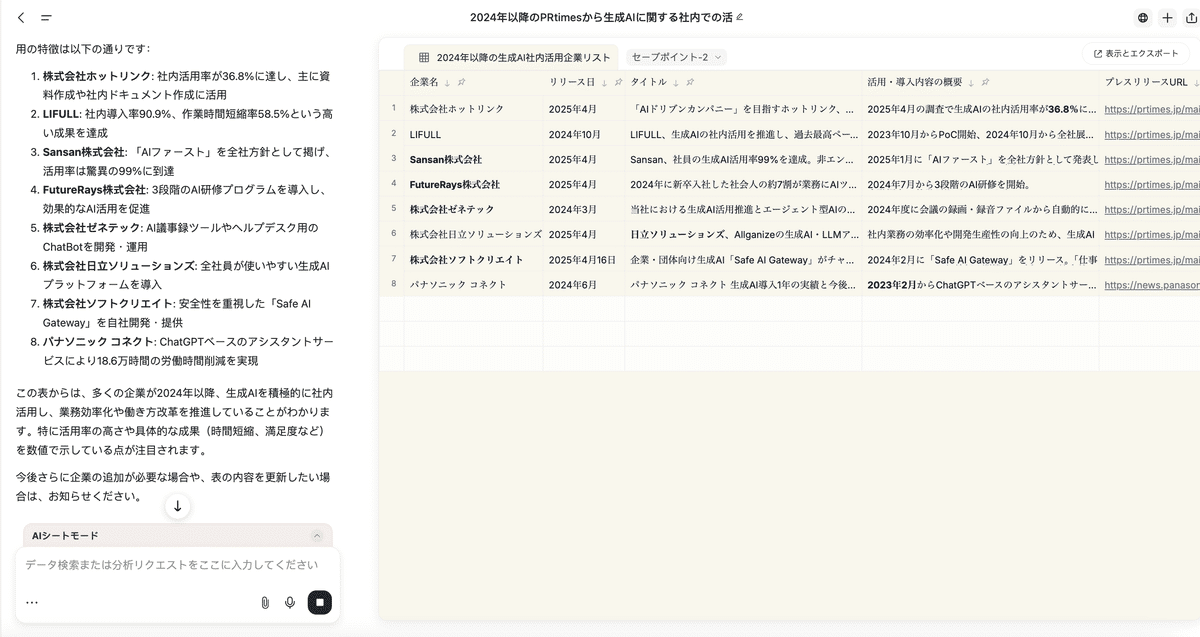Image resolution: width=1200 pixels, height=637 pixels.
Task: Select the 2024年以降の生成AI社内活用企業リスト sheet tab
Action: pos(513,57)
